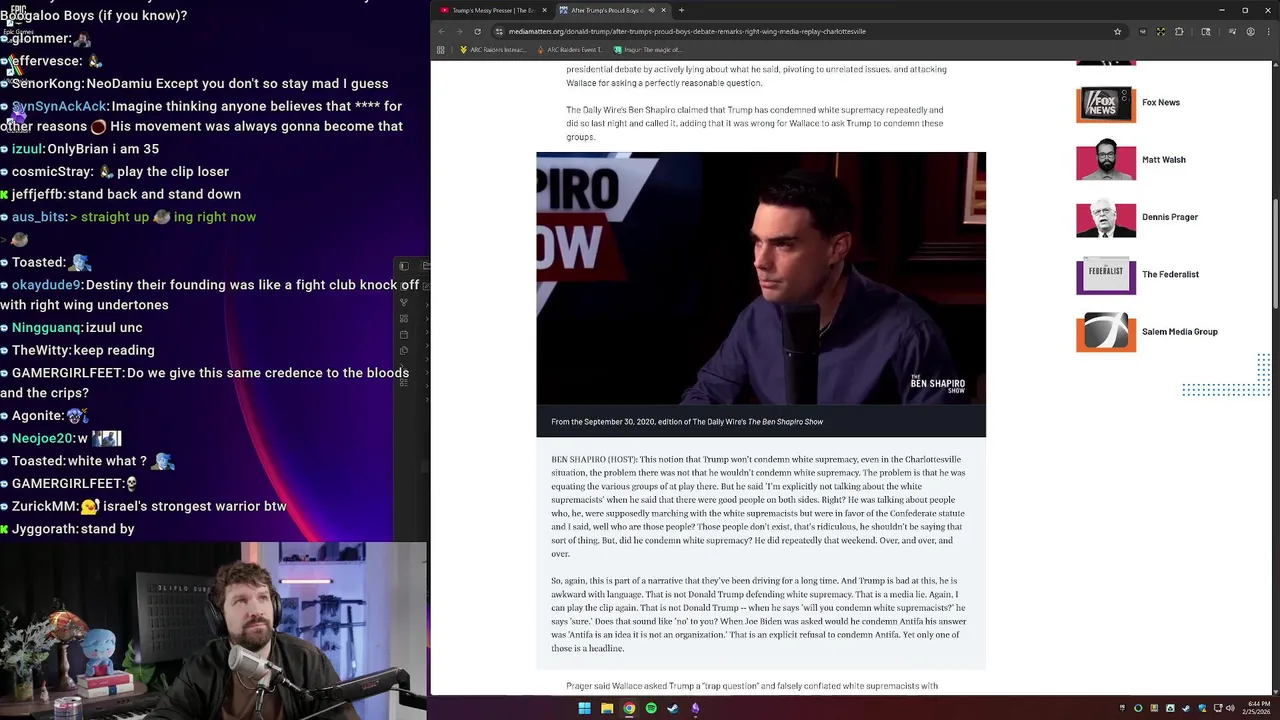This screenshot has width=1280, height=720.
Task: Click the Dennis Prager portrait thumbnail
Action: point(1106,219)
